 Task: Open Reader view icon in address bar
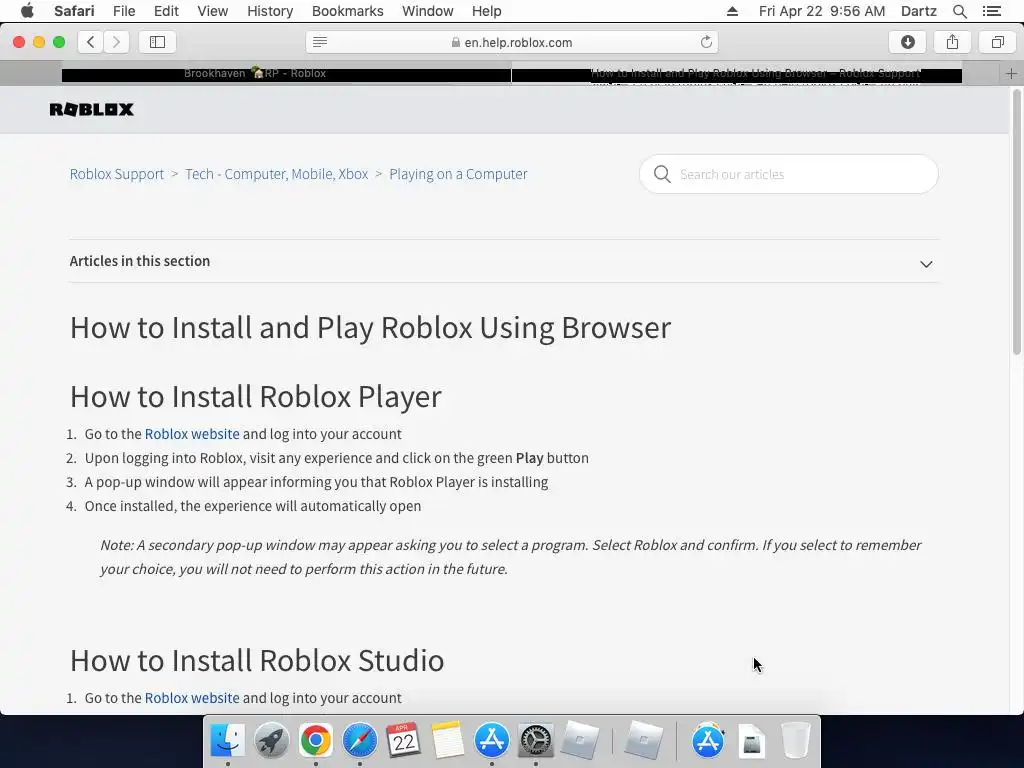tap(319, 42)
